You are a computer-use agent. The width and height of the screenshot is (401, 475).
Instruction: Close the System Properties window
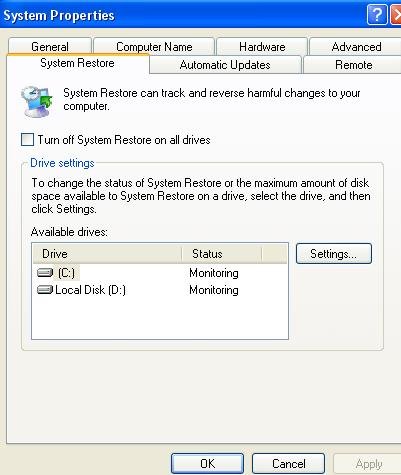[x=396, y=15]
